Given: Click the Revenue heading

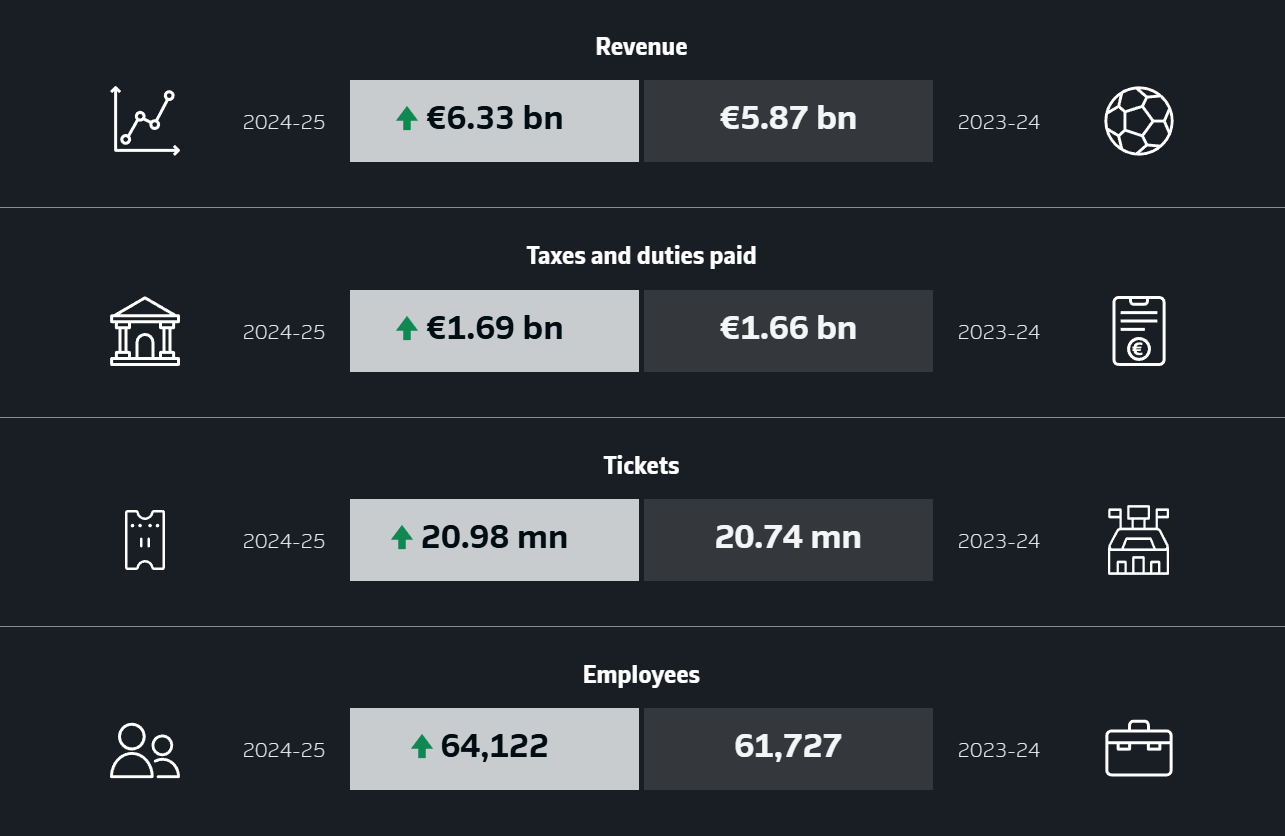Looking at the screenshot, I should point(641,47).
